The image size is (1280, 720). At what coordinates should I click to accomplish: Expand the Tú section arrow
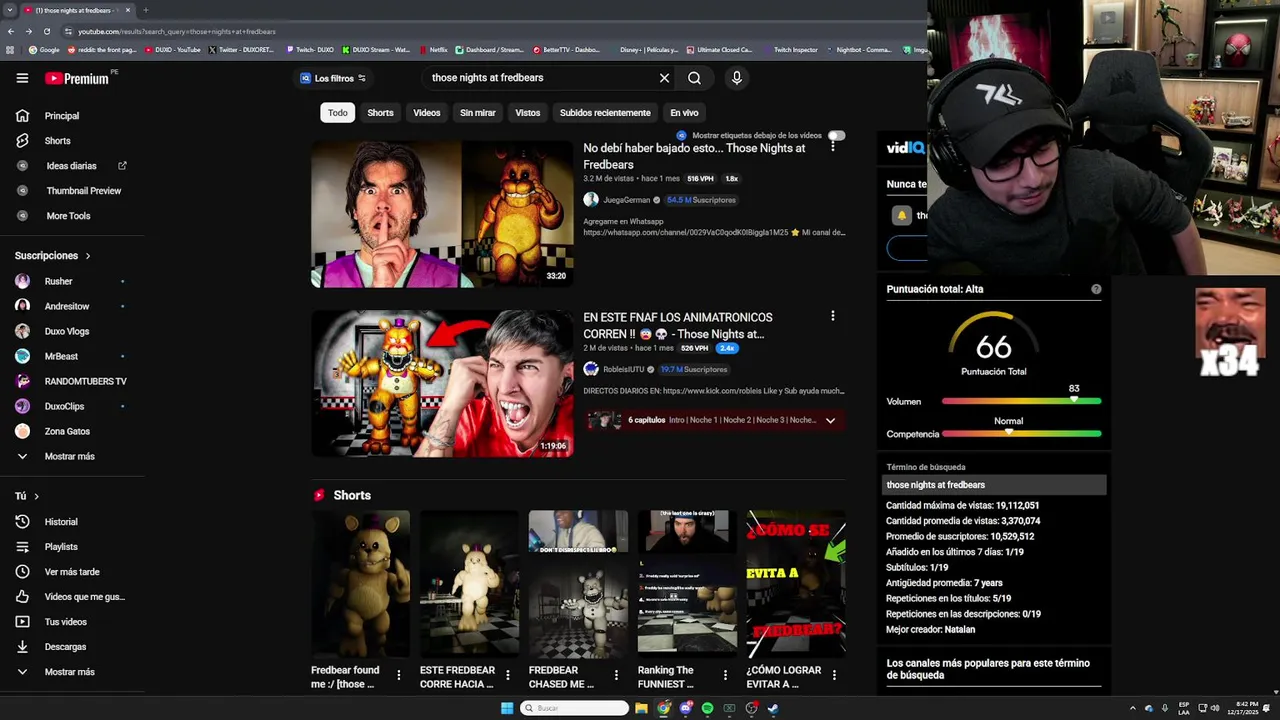[x=37, y=496]
